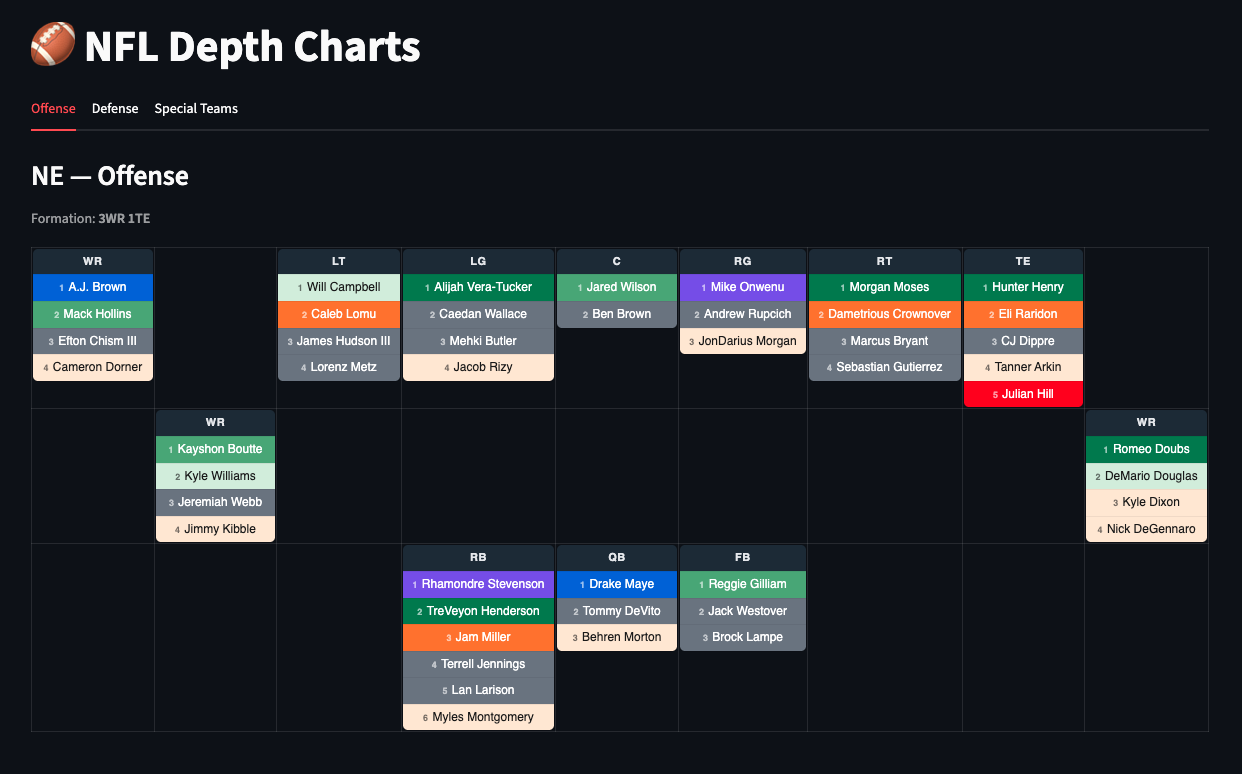Select A.J. Brown player card

(93, 287)
